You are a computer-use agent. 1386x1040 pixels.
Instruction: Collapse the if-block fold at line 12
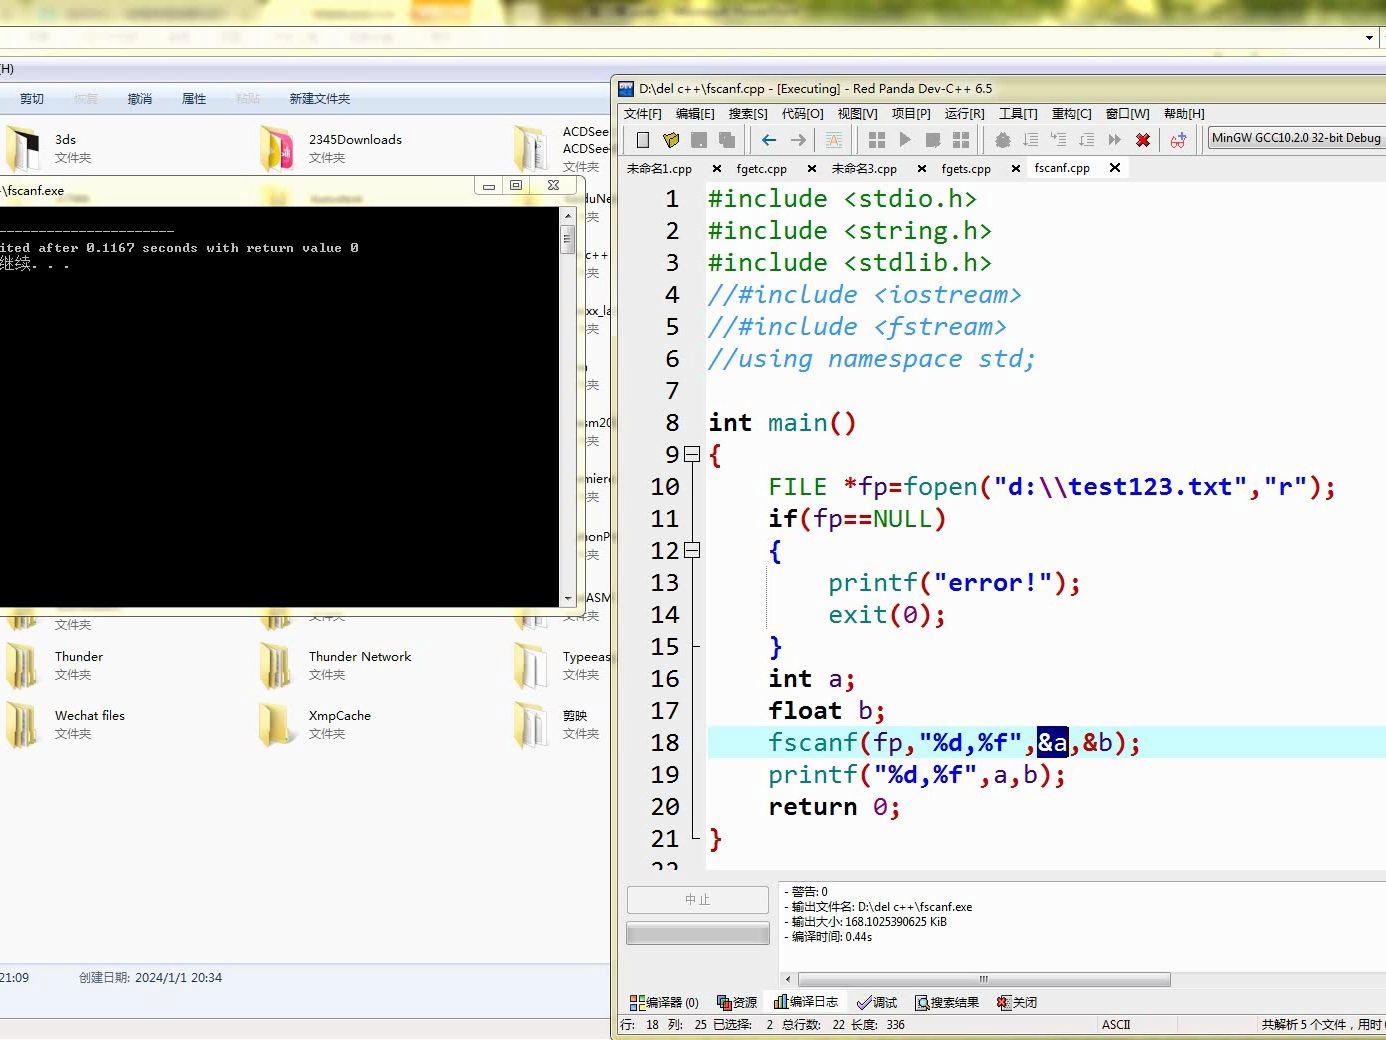click(x=692, y=550)
